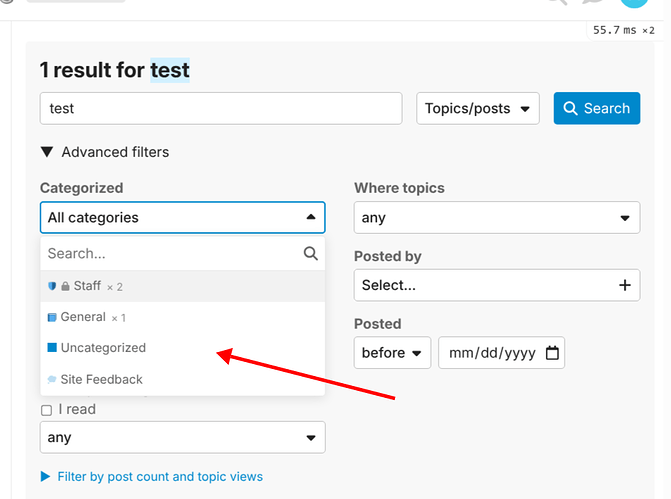Viewport: 671px width, 499px height.
Task: Click the Staff category shield badge icon
Action: point(52,286)
